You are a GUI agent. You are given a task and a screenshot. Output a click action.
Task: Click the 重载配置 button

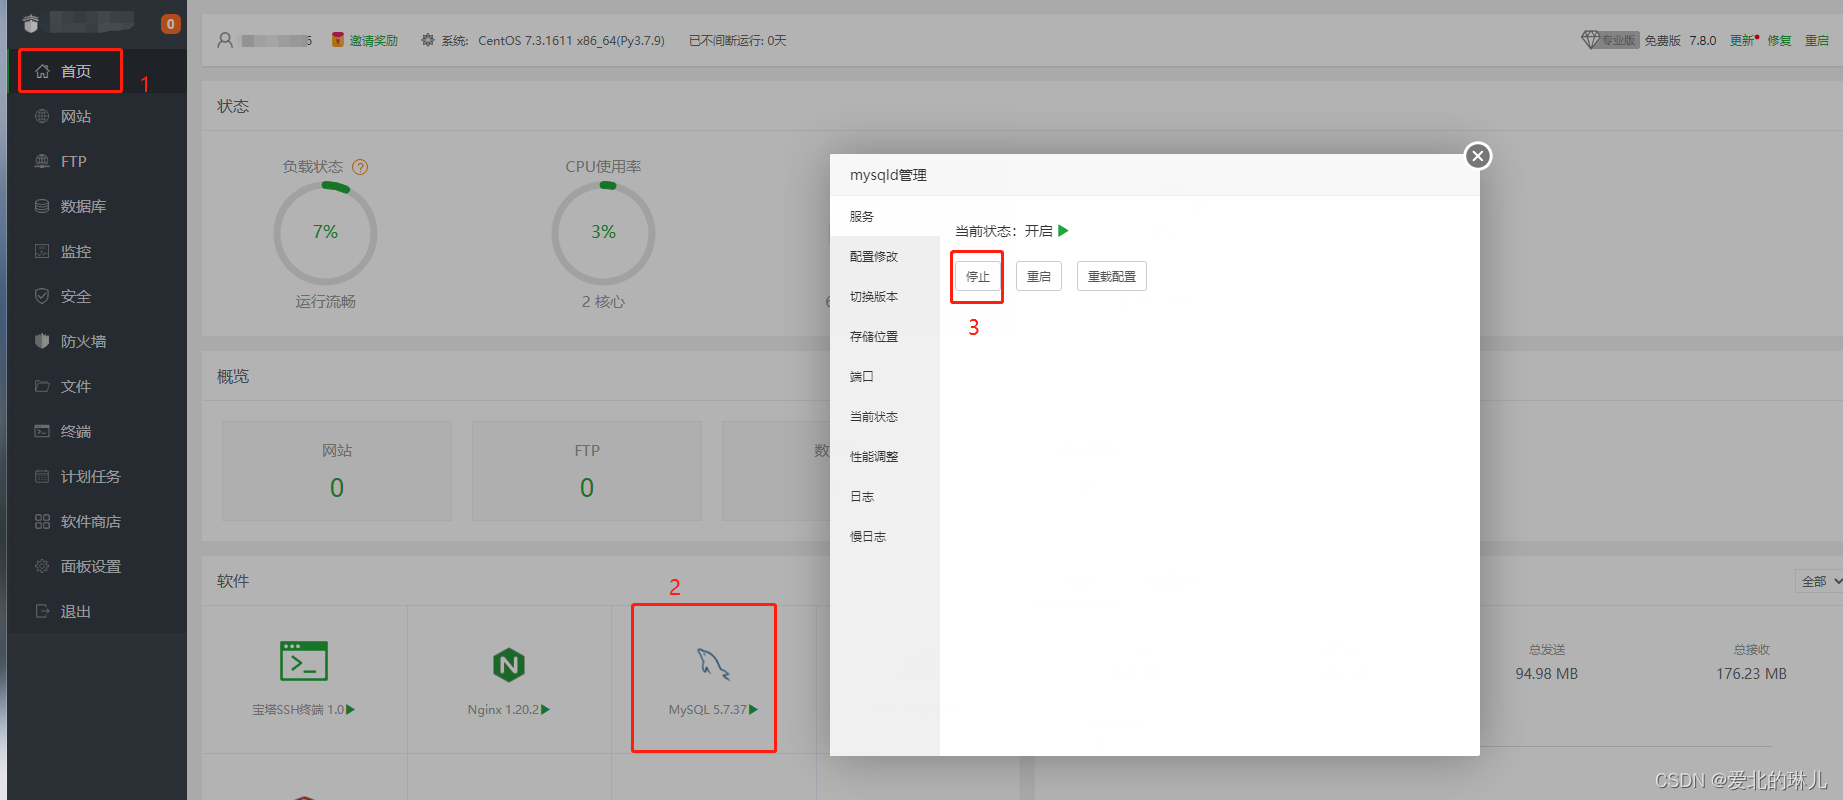click(x=1112, y=276)
